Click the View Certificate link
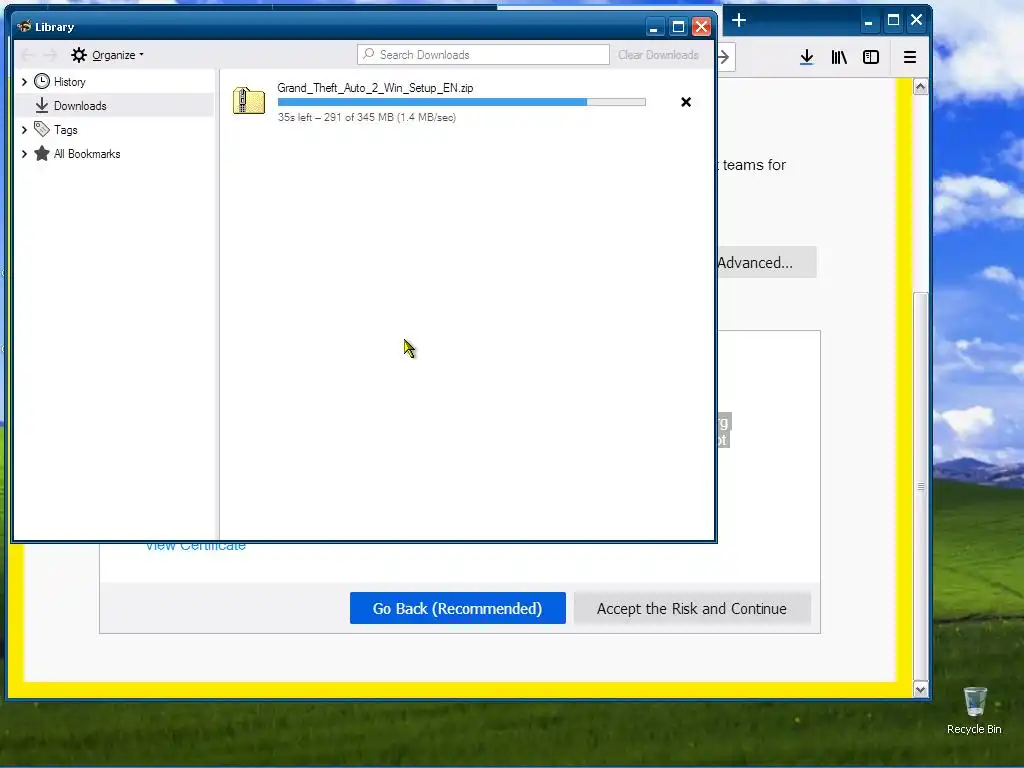1024x768 pixels. (195, 547)
